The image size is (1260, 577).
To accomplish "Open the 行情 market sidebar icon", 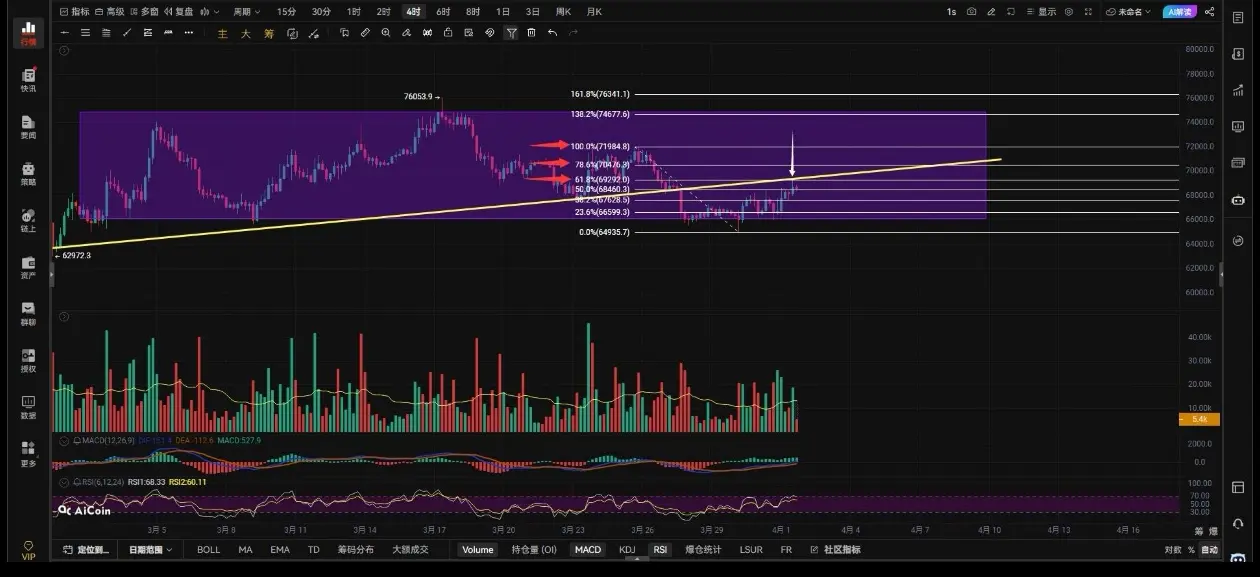I will point(28,33).
